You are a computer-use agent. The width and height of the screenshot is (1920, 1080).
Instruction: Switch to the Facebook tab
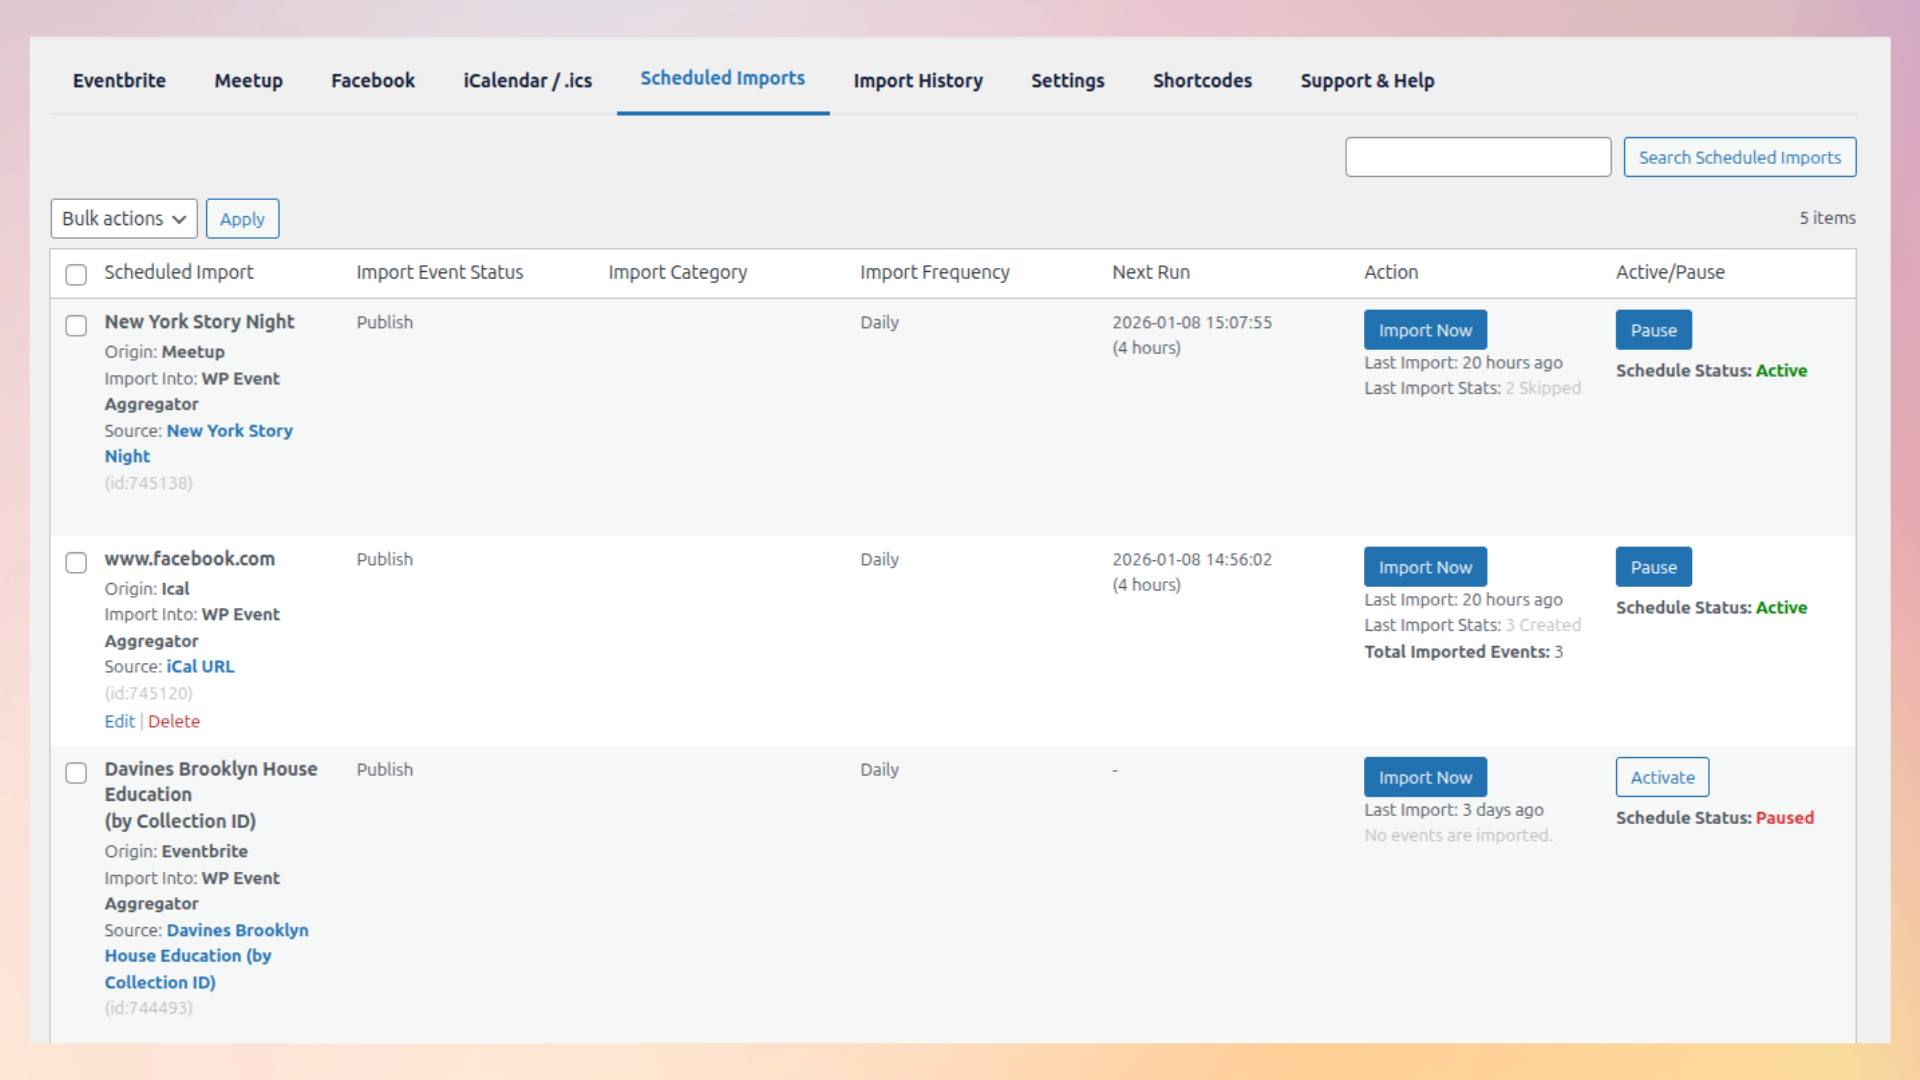tap(372, 81)
